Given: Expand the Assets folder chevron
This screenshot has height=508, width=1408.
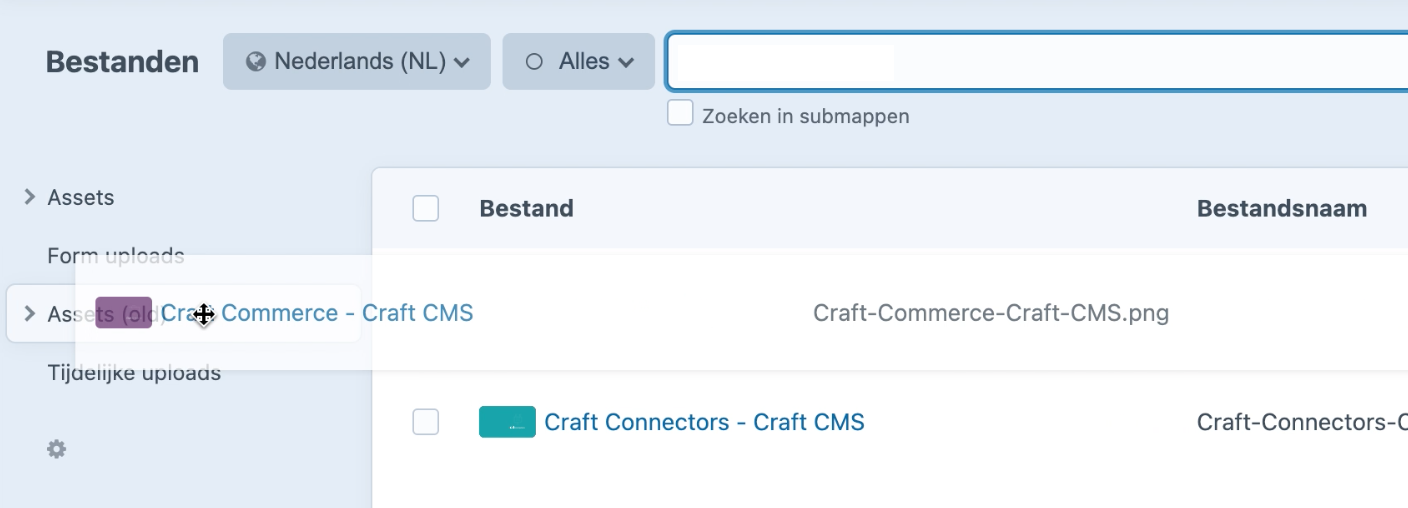Looking at the screenshot, I should [x=30, y=197].
